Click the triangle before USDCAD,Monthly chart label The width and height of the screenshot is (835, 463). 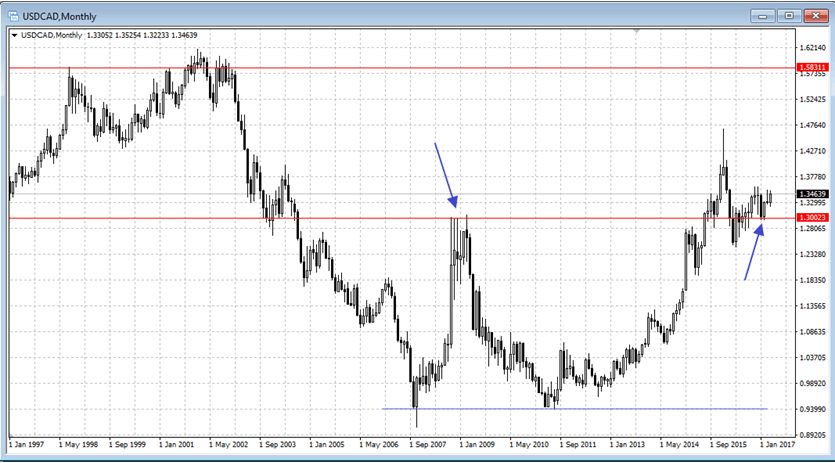13,35
